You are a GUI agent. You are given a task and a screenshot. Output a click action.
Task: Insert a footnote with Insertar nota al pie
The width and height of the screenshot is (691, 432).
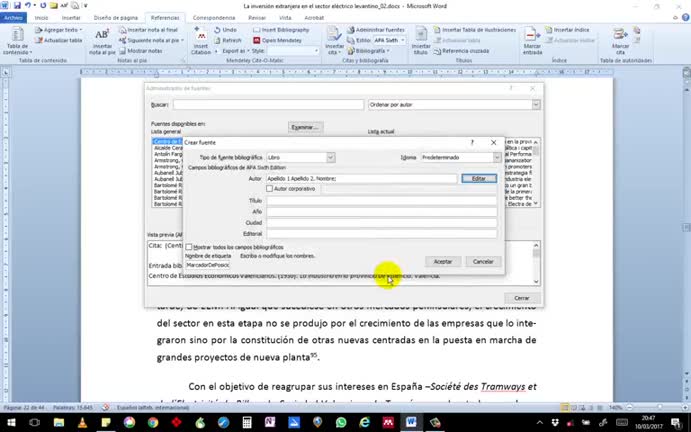(x=102, y=41)
